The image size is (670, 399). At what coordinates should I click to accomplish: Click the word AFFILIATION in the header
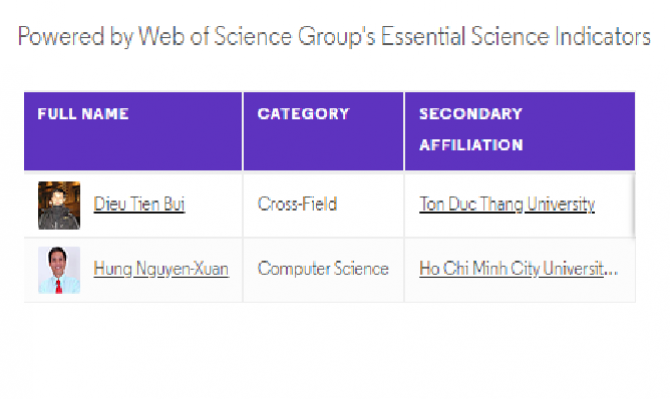[471, 145]
